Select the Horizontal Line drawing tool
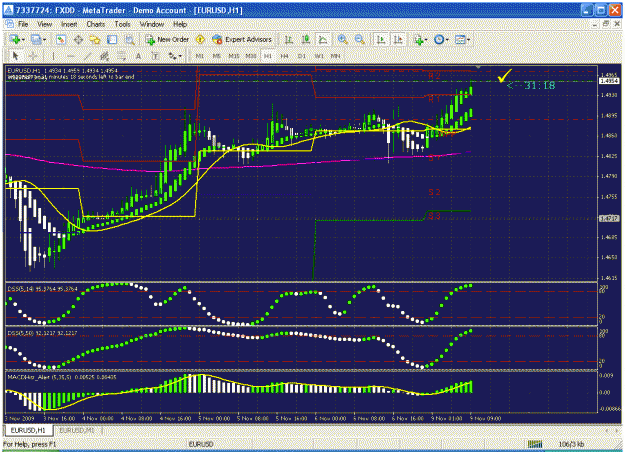Image resolution: width=625 pixels, height=452 pixels. 70,56
